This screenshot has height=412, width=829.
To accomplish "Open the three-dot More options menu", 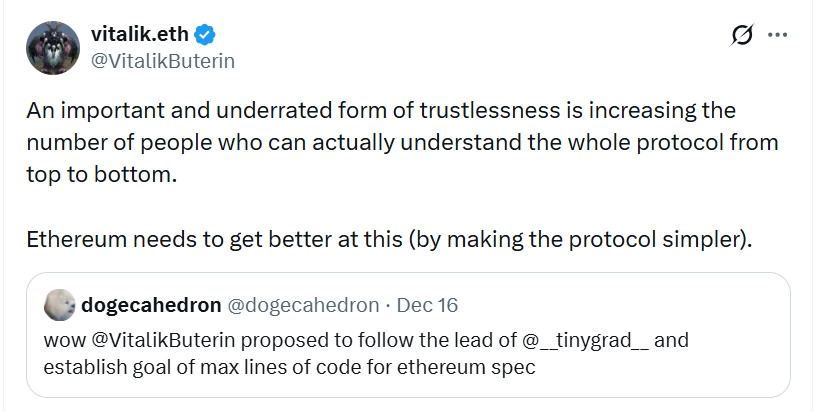I will pos(777,35).
